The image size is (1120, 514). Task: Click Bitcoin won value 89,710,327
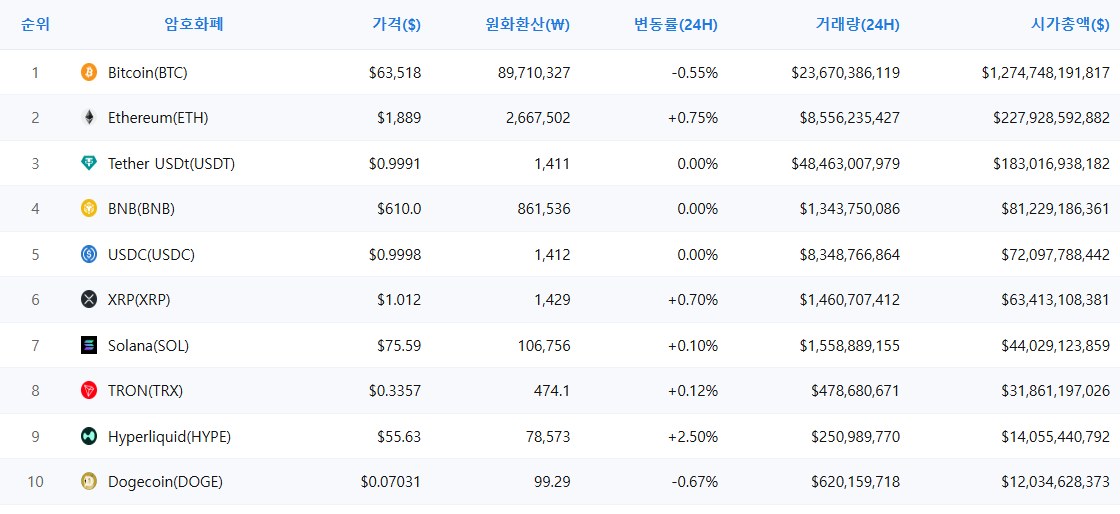coord(536,73)
